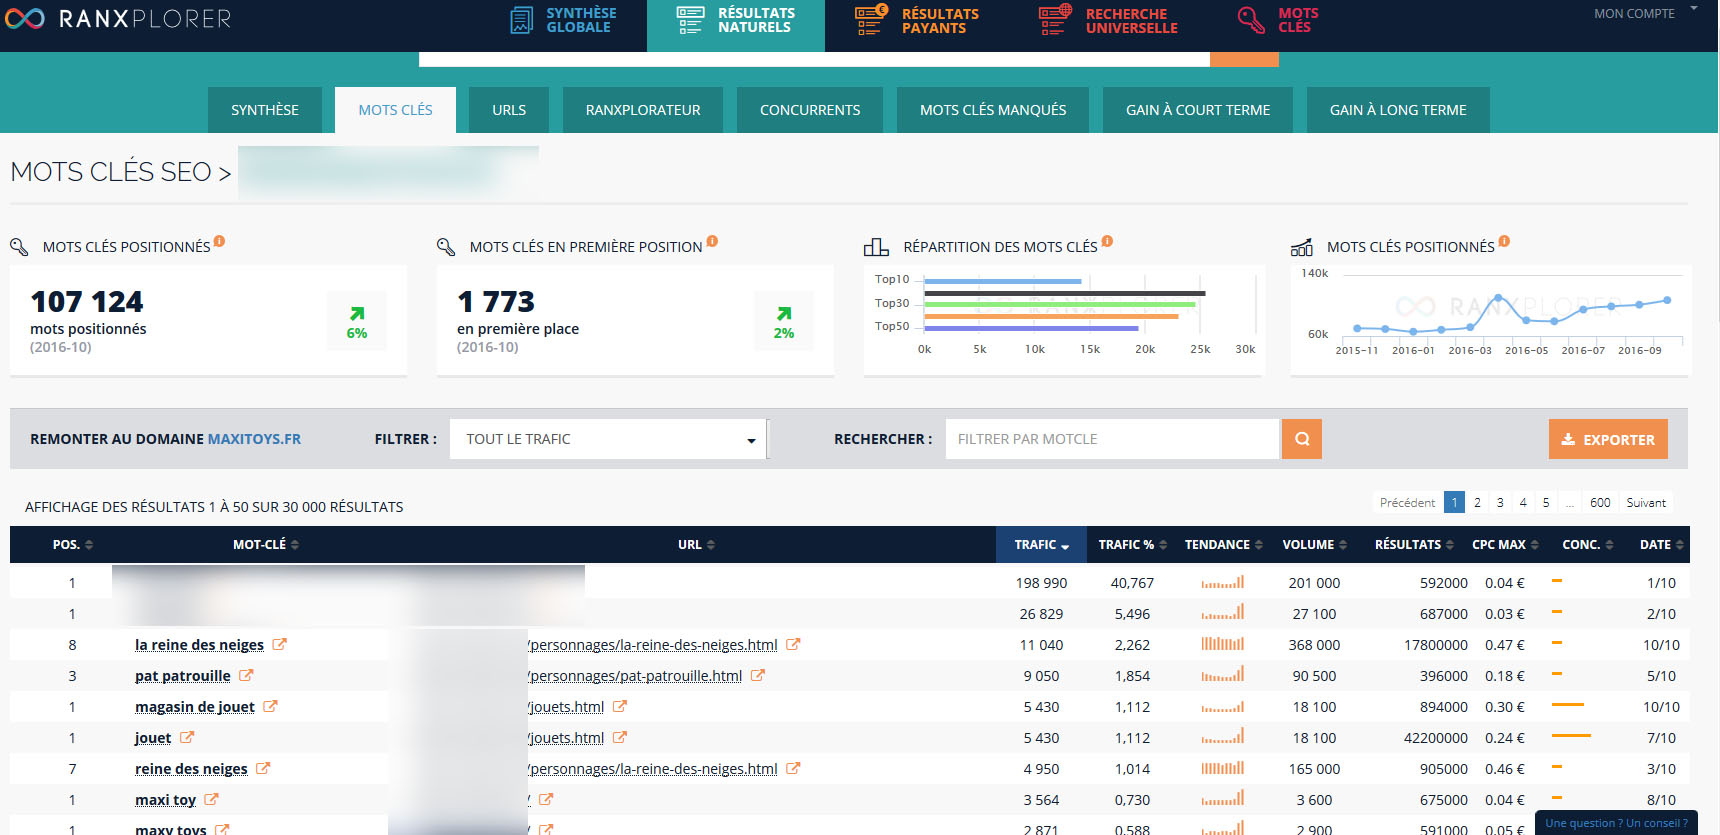The image size is (1720, 835).
Task: Sort table by Pos. column
Action: pyautogui.click(x=72, y=545)
